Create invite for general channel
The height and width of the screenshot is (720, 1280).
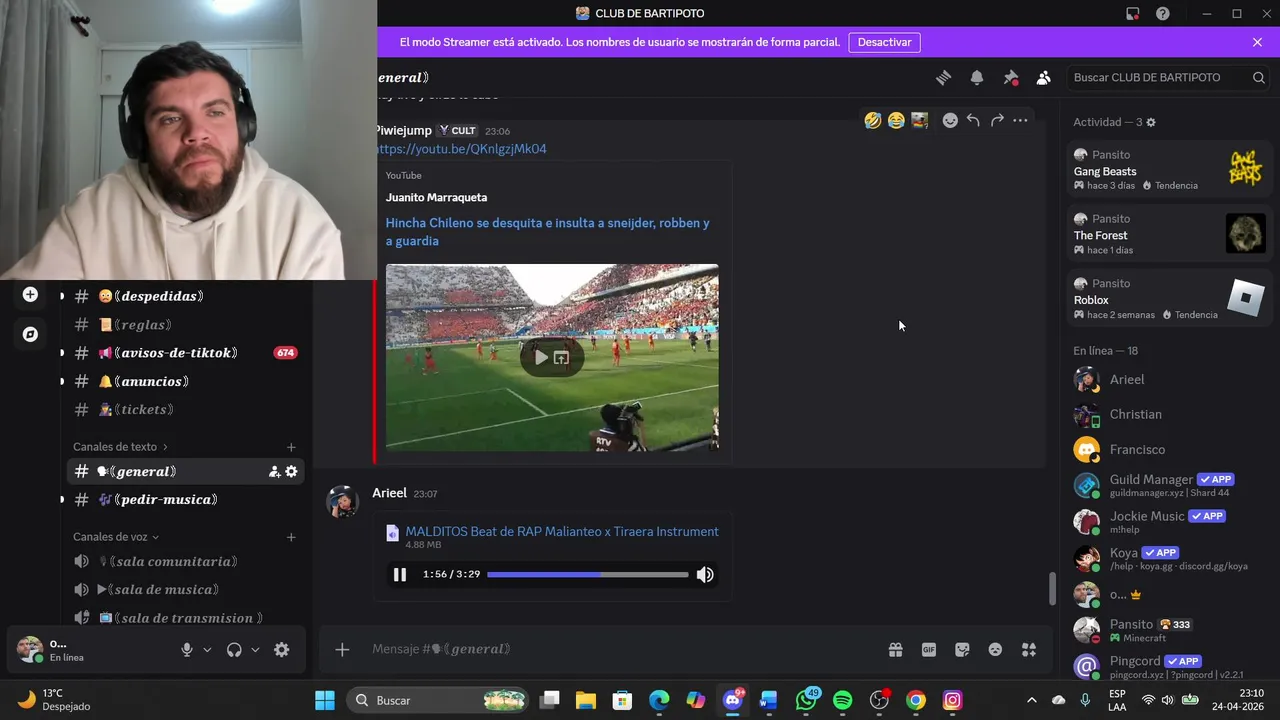tap(274, 472)
